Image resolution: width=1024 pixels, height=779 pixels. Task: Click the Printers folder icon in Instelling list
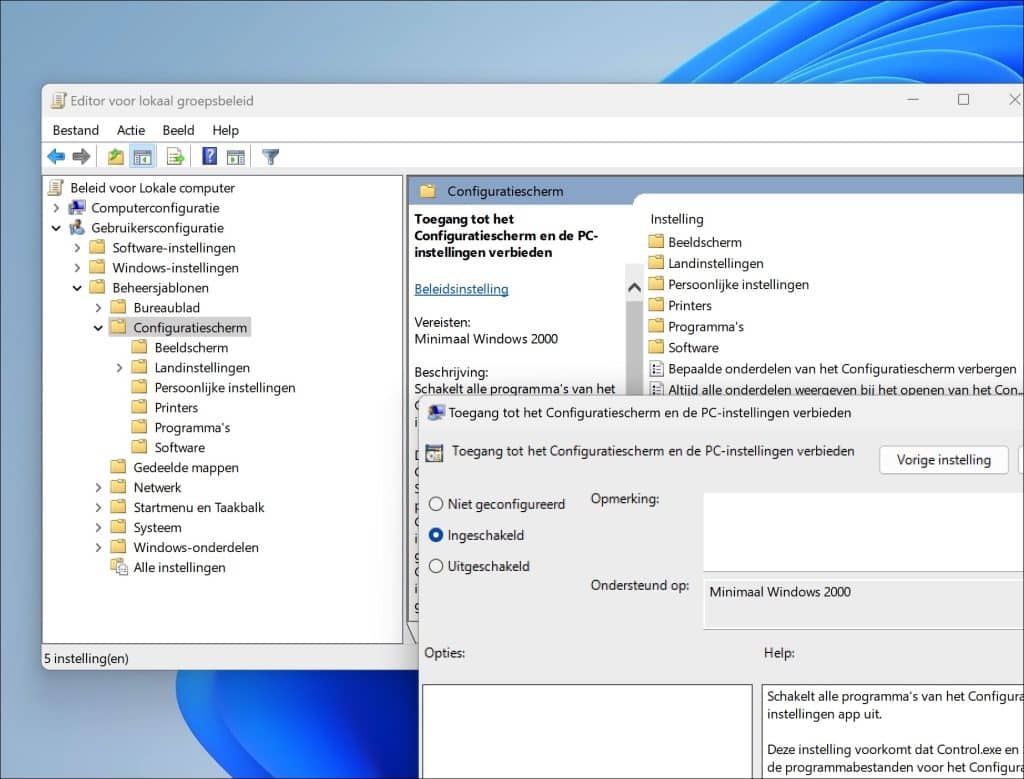click(x=656, y=305)
